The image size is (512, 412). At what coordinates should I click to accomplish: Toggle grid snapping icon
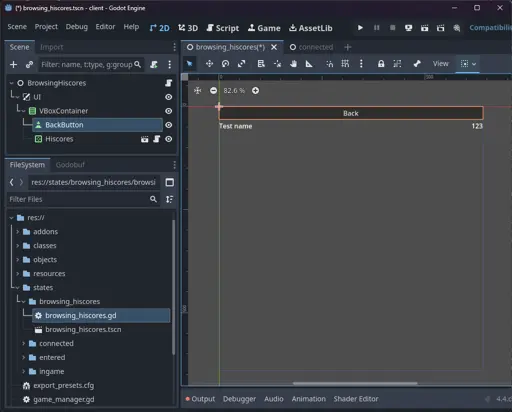tap(345, 64)
